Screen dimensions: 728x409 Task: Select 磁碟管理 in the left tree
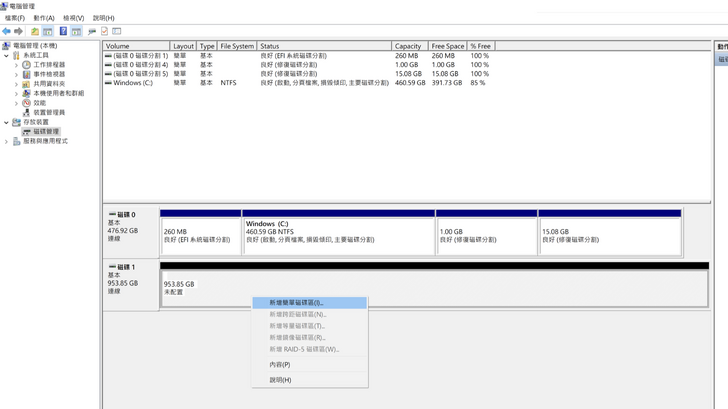pos(45,131)
